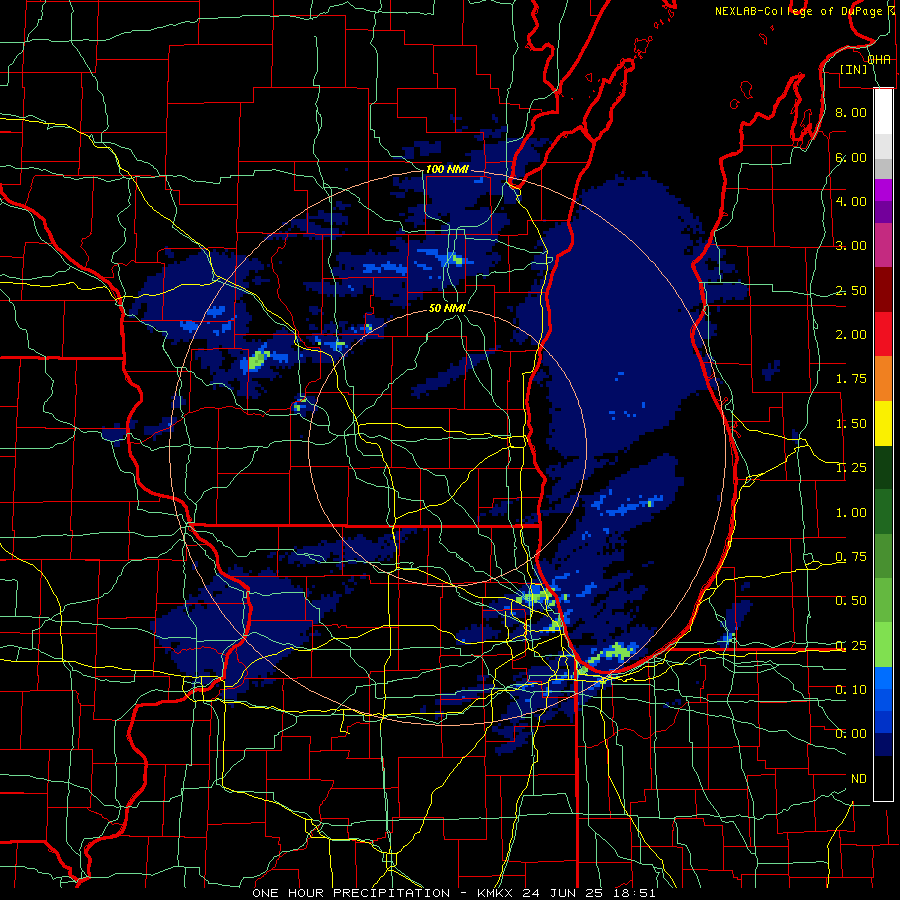Click the 3.00 legend value

click(851, 246)
